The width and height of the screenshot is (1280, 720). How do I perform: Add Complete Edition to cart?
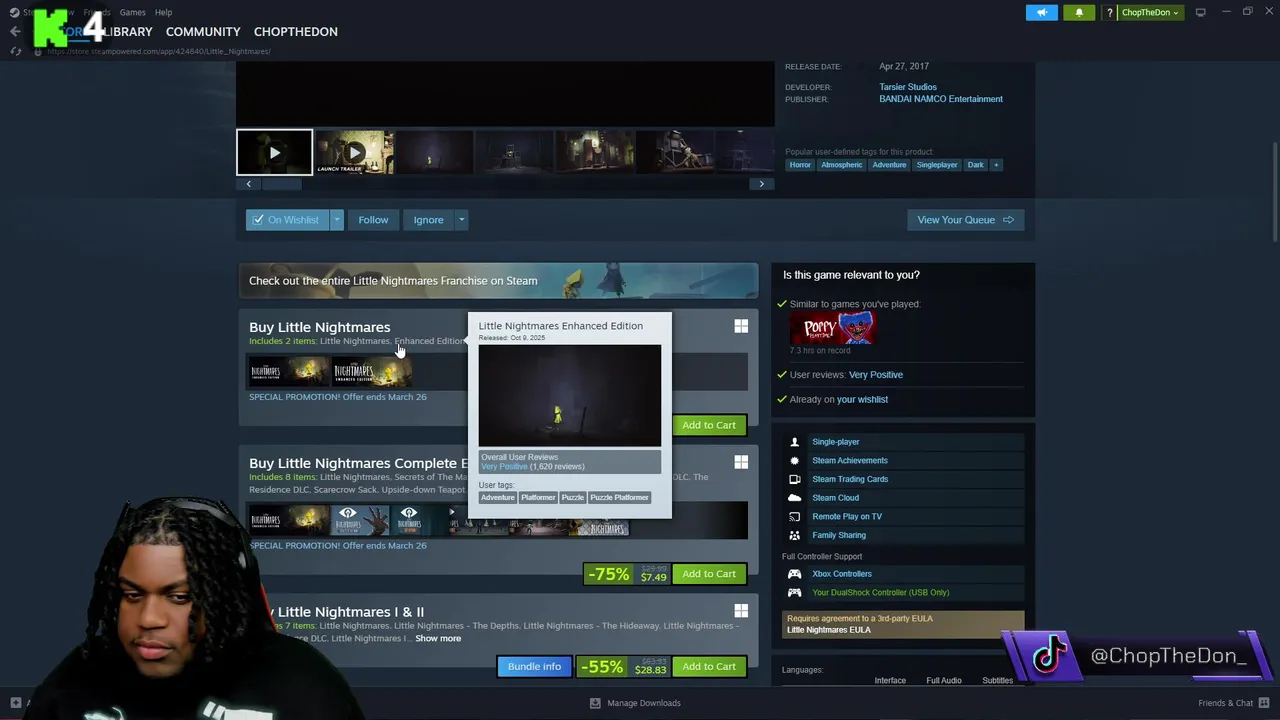[709, 574]
